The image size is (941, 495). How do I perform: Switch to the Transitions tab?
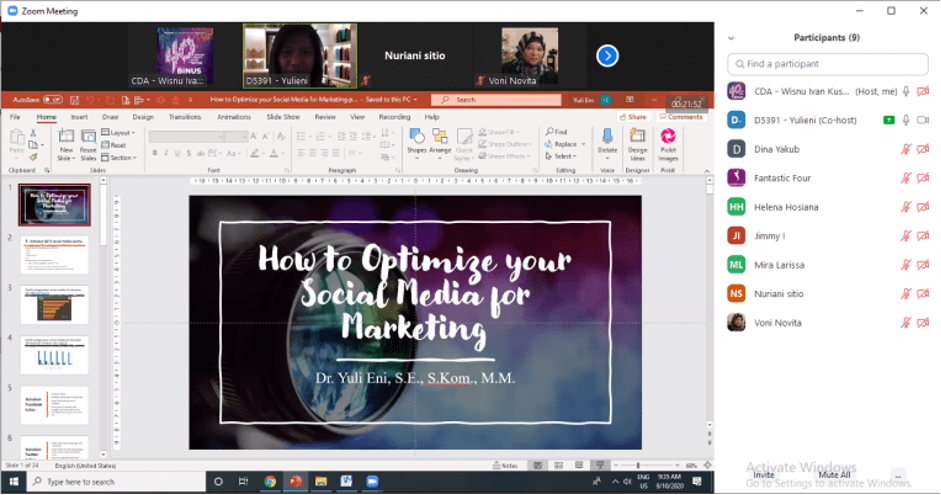point(185,117)
